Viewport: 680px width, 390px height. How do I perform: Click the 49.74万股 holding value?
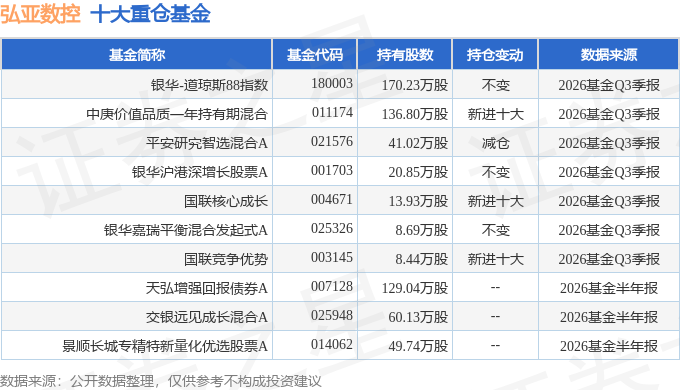click(x=418, y=347)
